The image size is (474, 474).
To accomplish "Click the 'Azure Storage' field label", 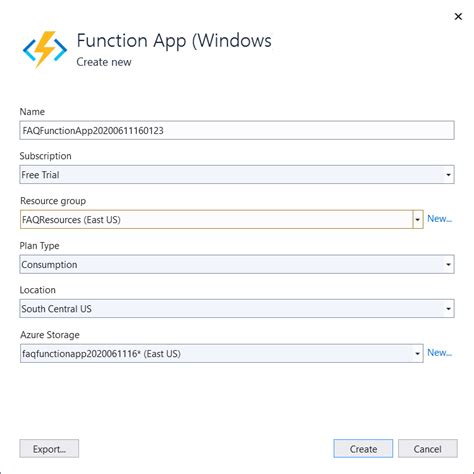I will coord(50,335).
